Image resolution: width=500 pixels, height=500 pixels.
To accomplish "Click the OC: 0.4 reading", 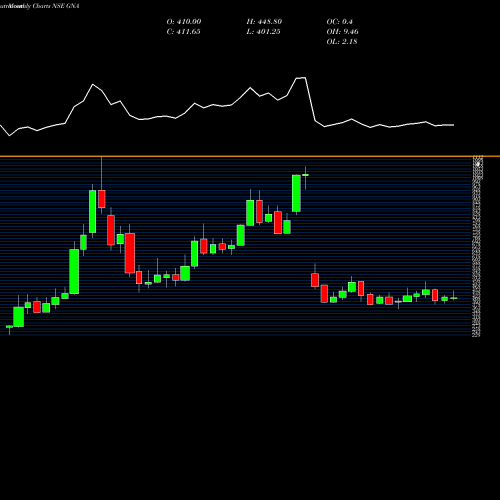I will 339,22.
